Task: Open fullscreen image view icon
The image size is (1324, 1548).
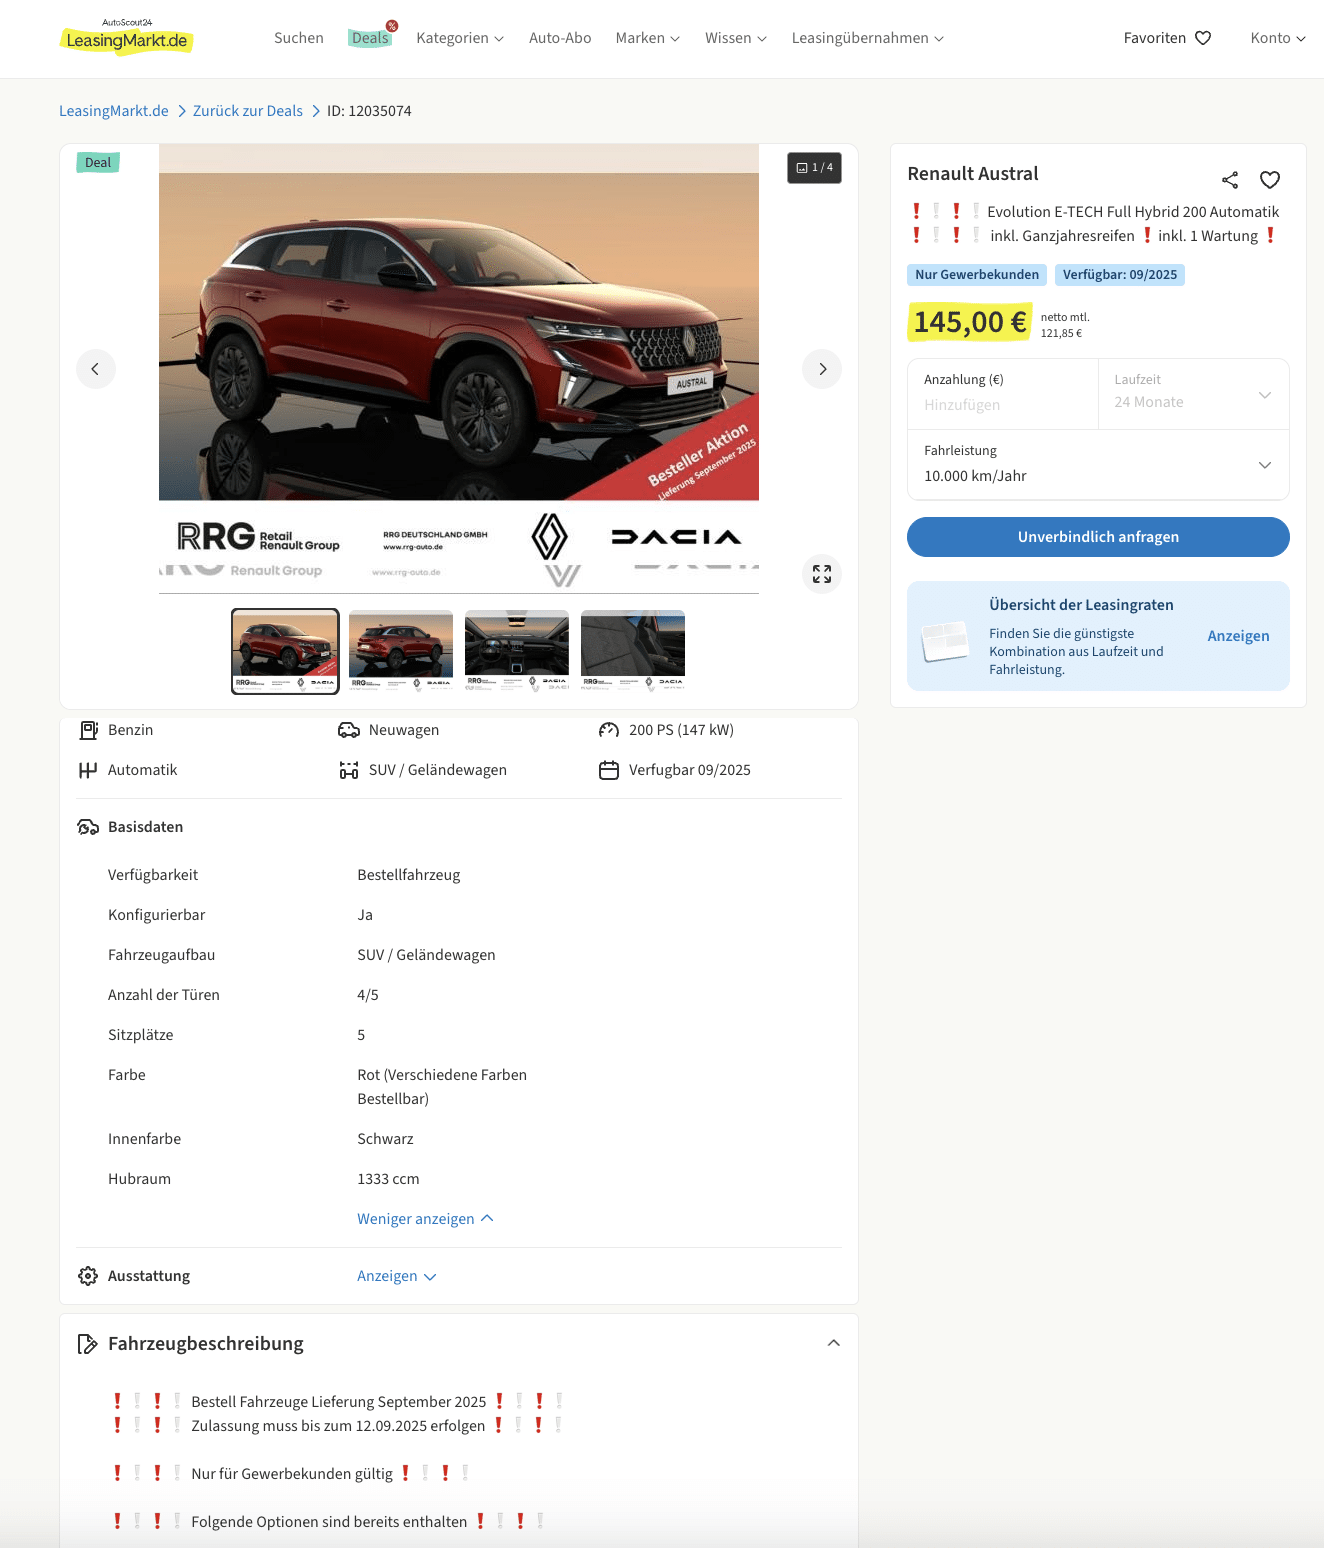Action: 822,574
